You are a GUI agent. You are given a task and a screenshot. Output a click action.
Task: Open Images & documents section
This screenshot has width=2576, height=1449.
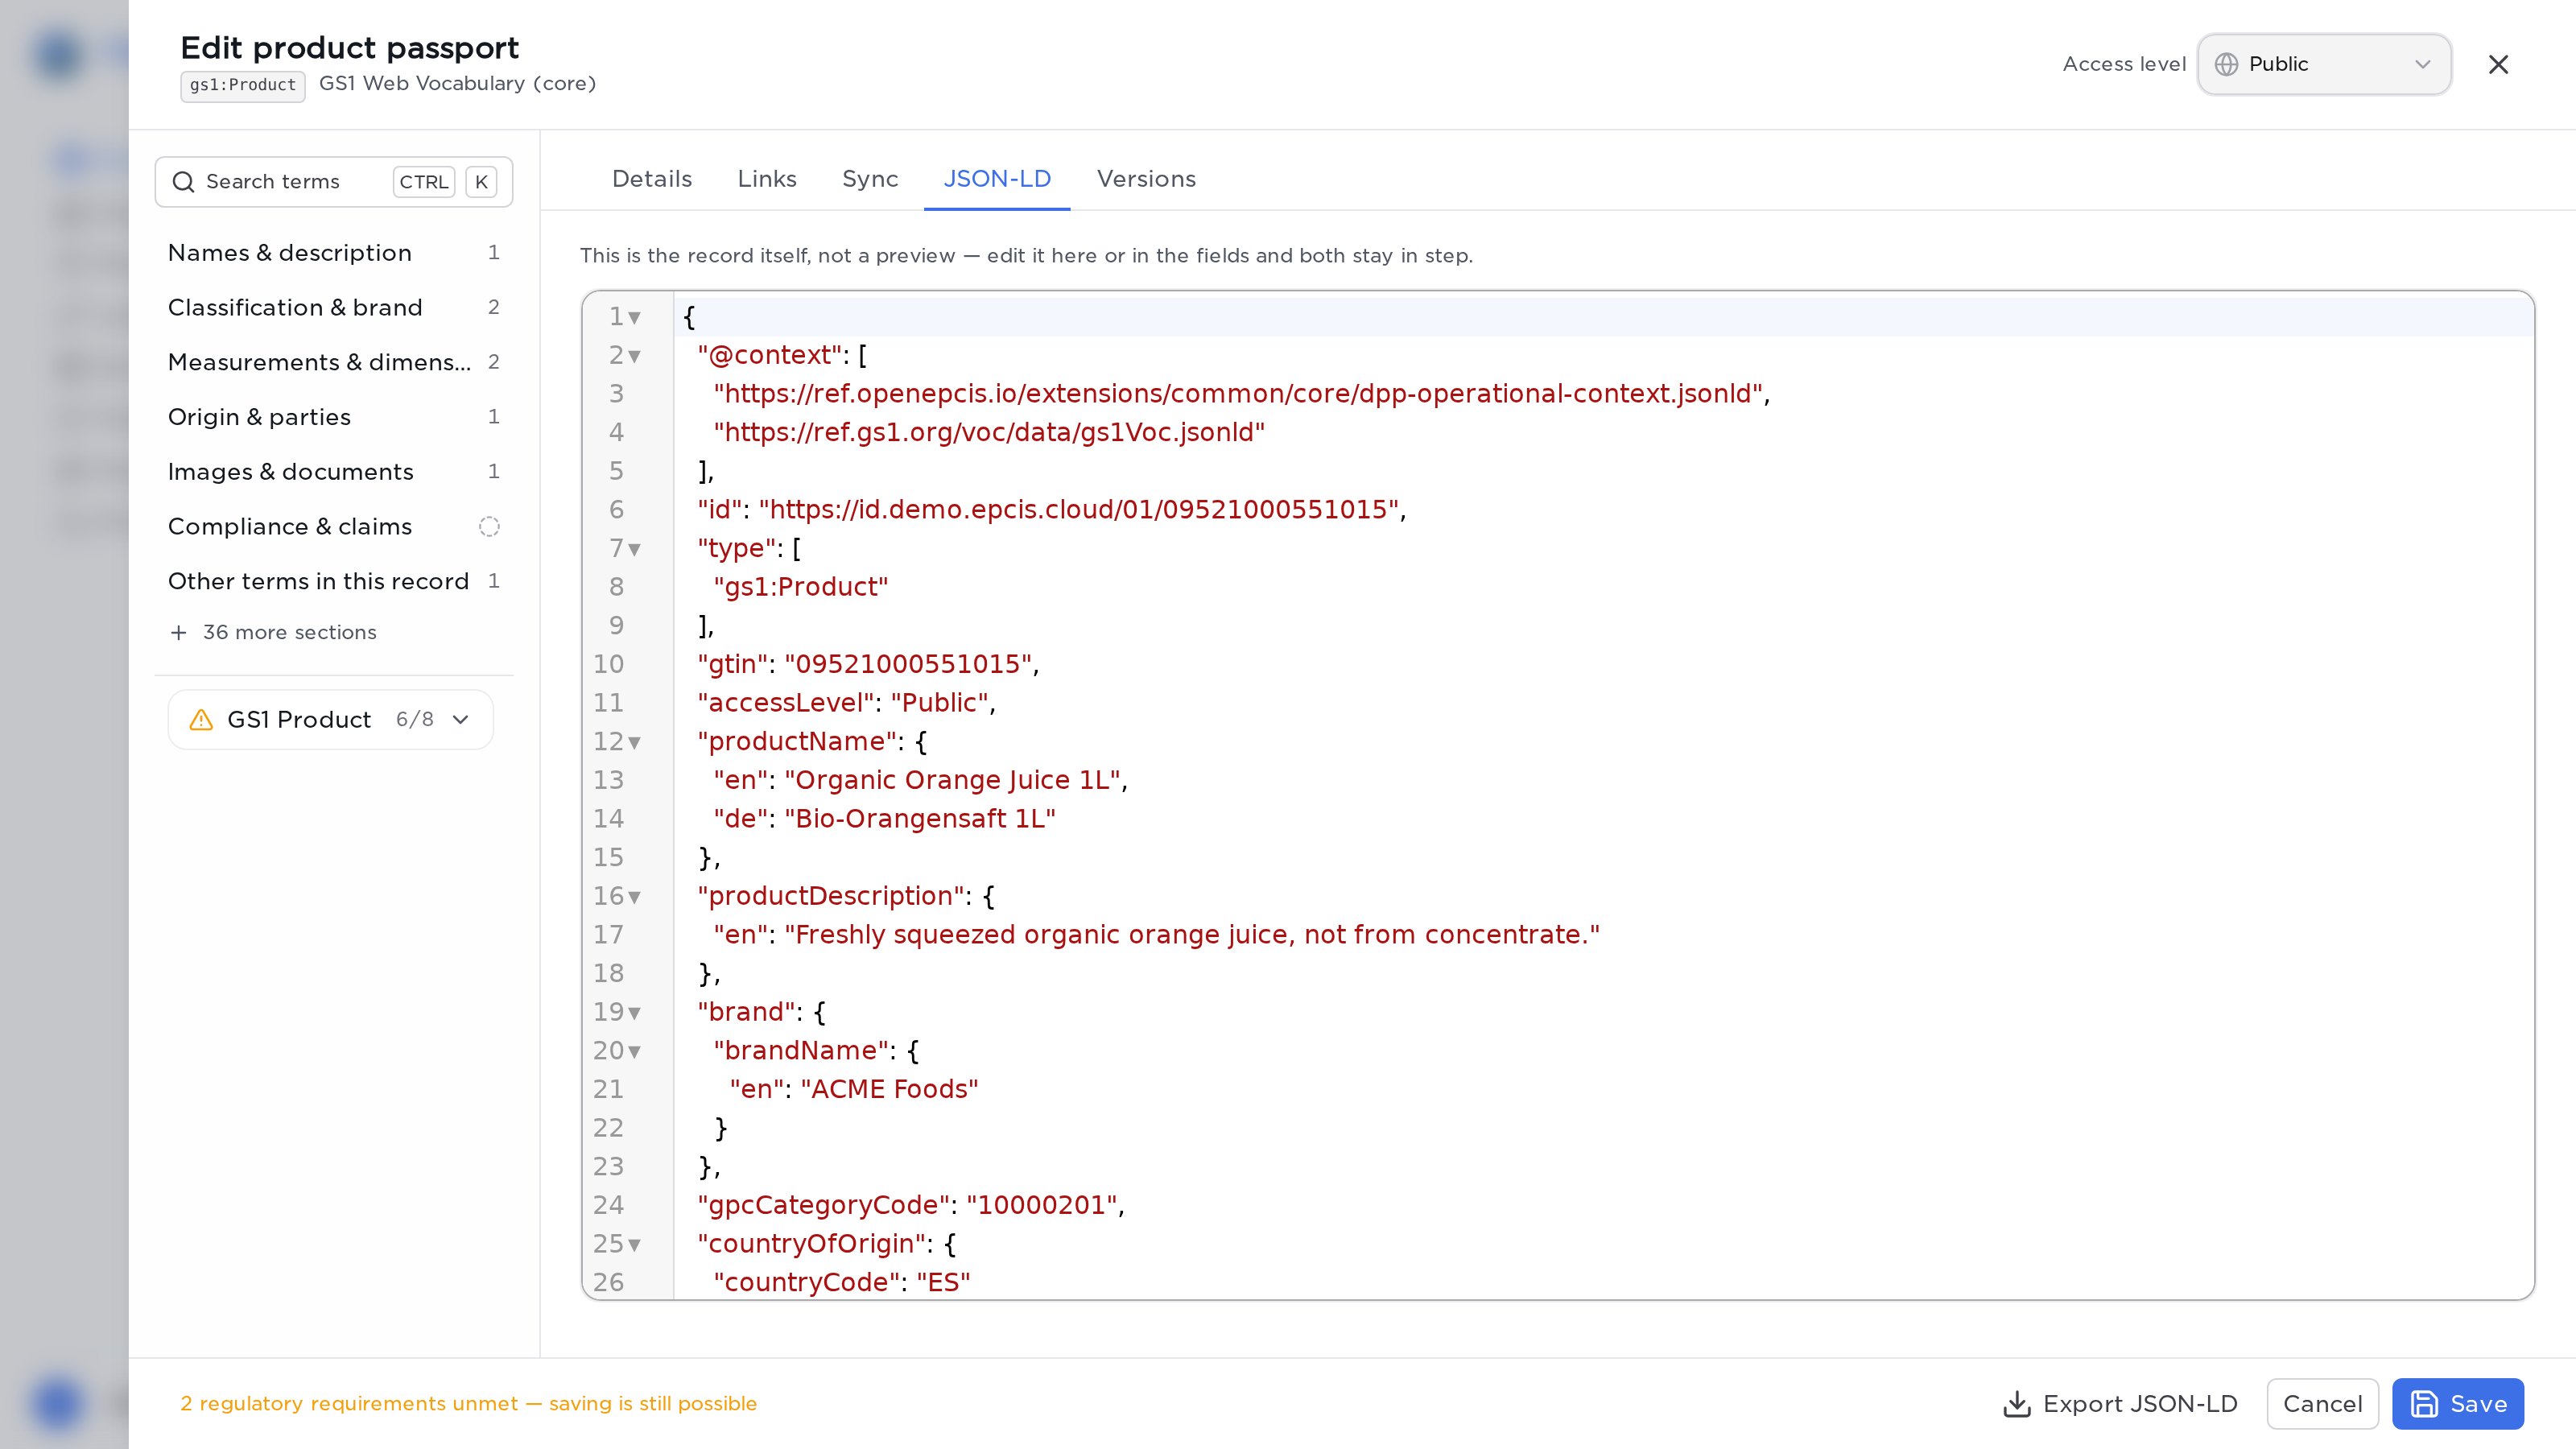(334, 472)
